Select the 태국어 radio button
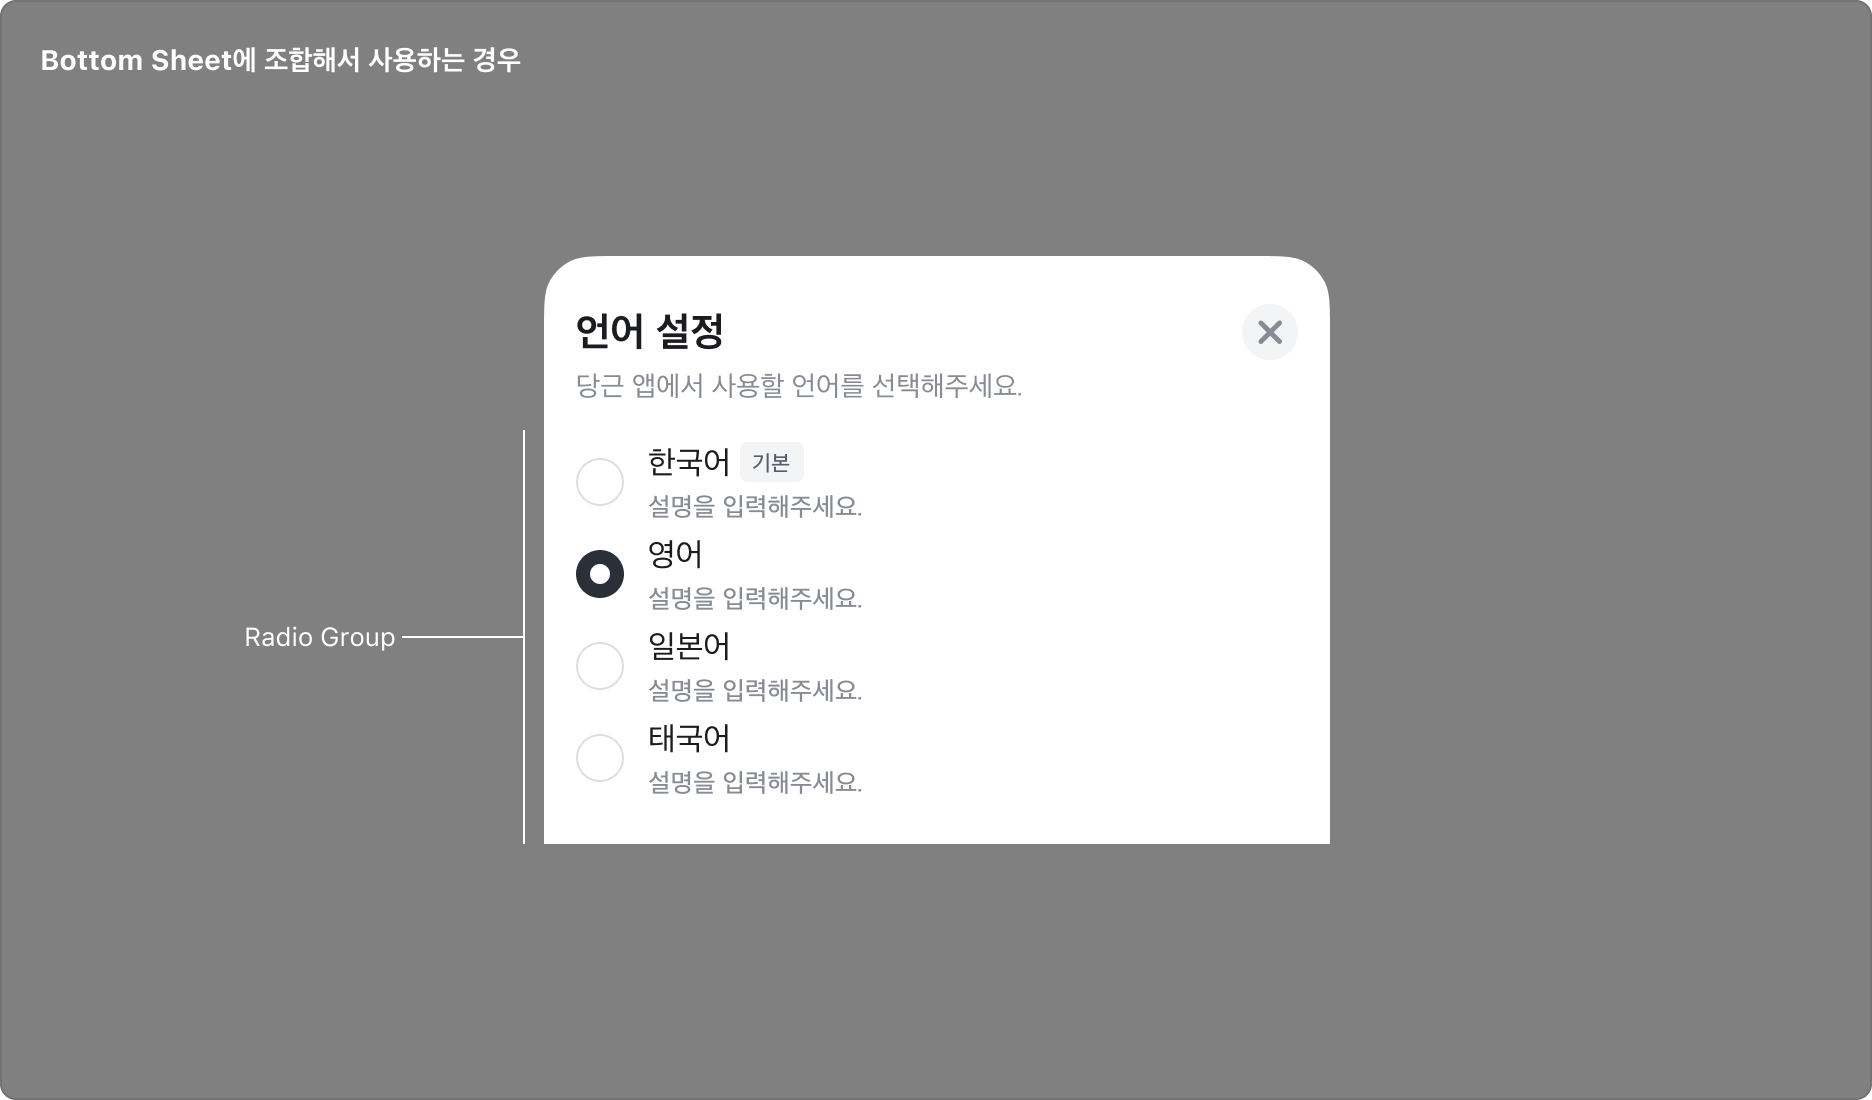1872x1100 pixels. pos(600,758)
